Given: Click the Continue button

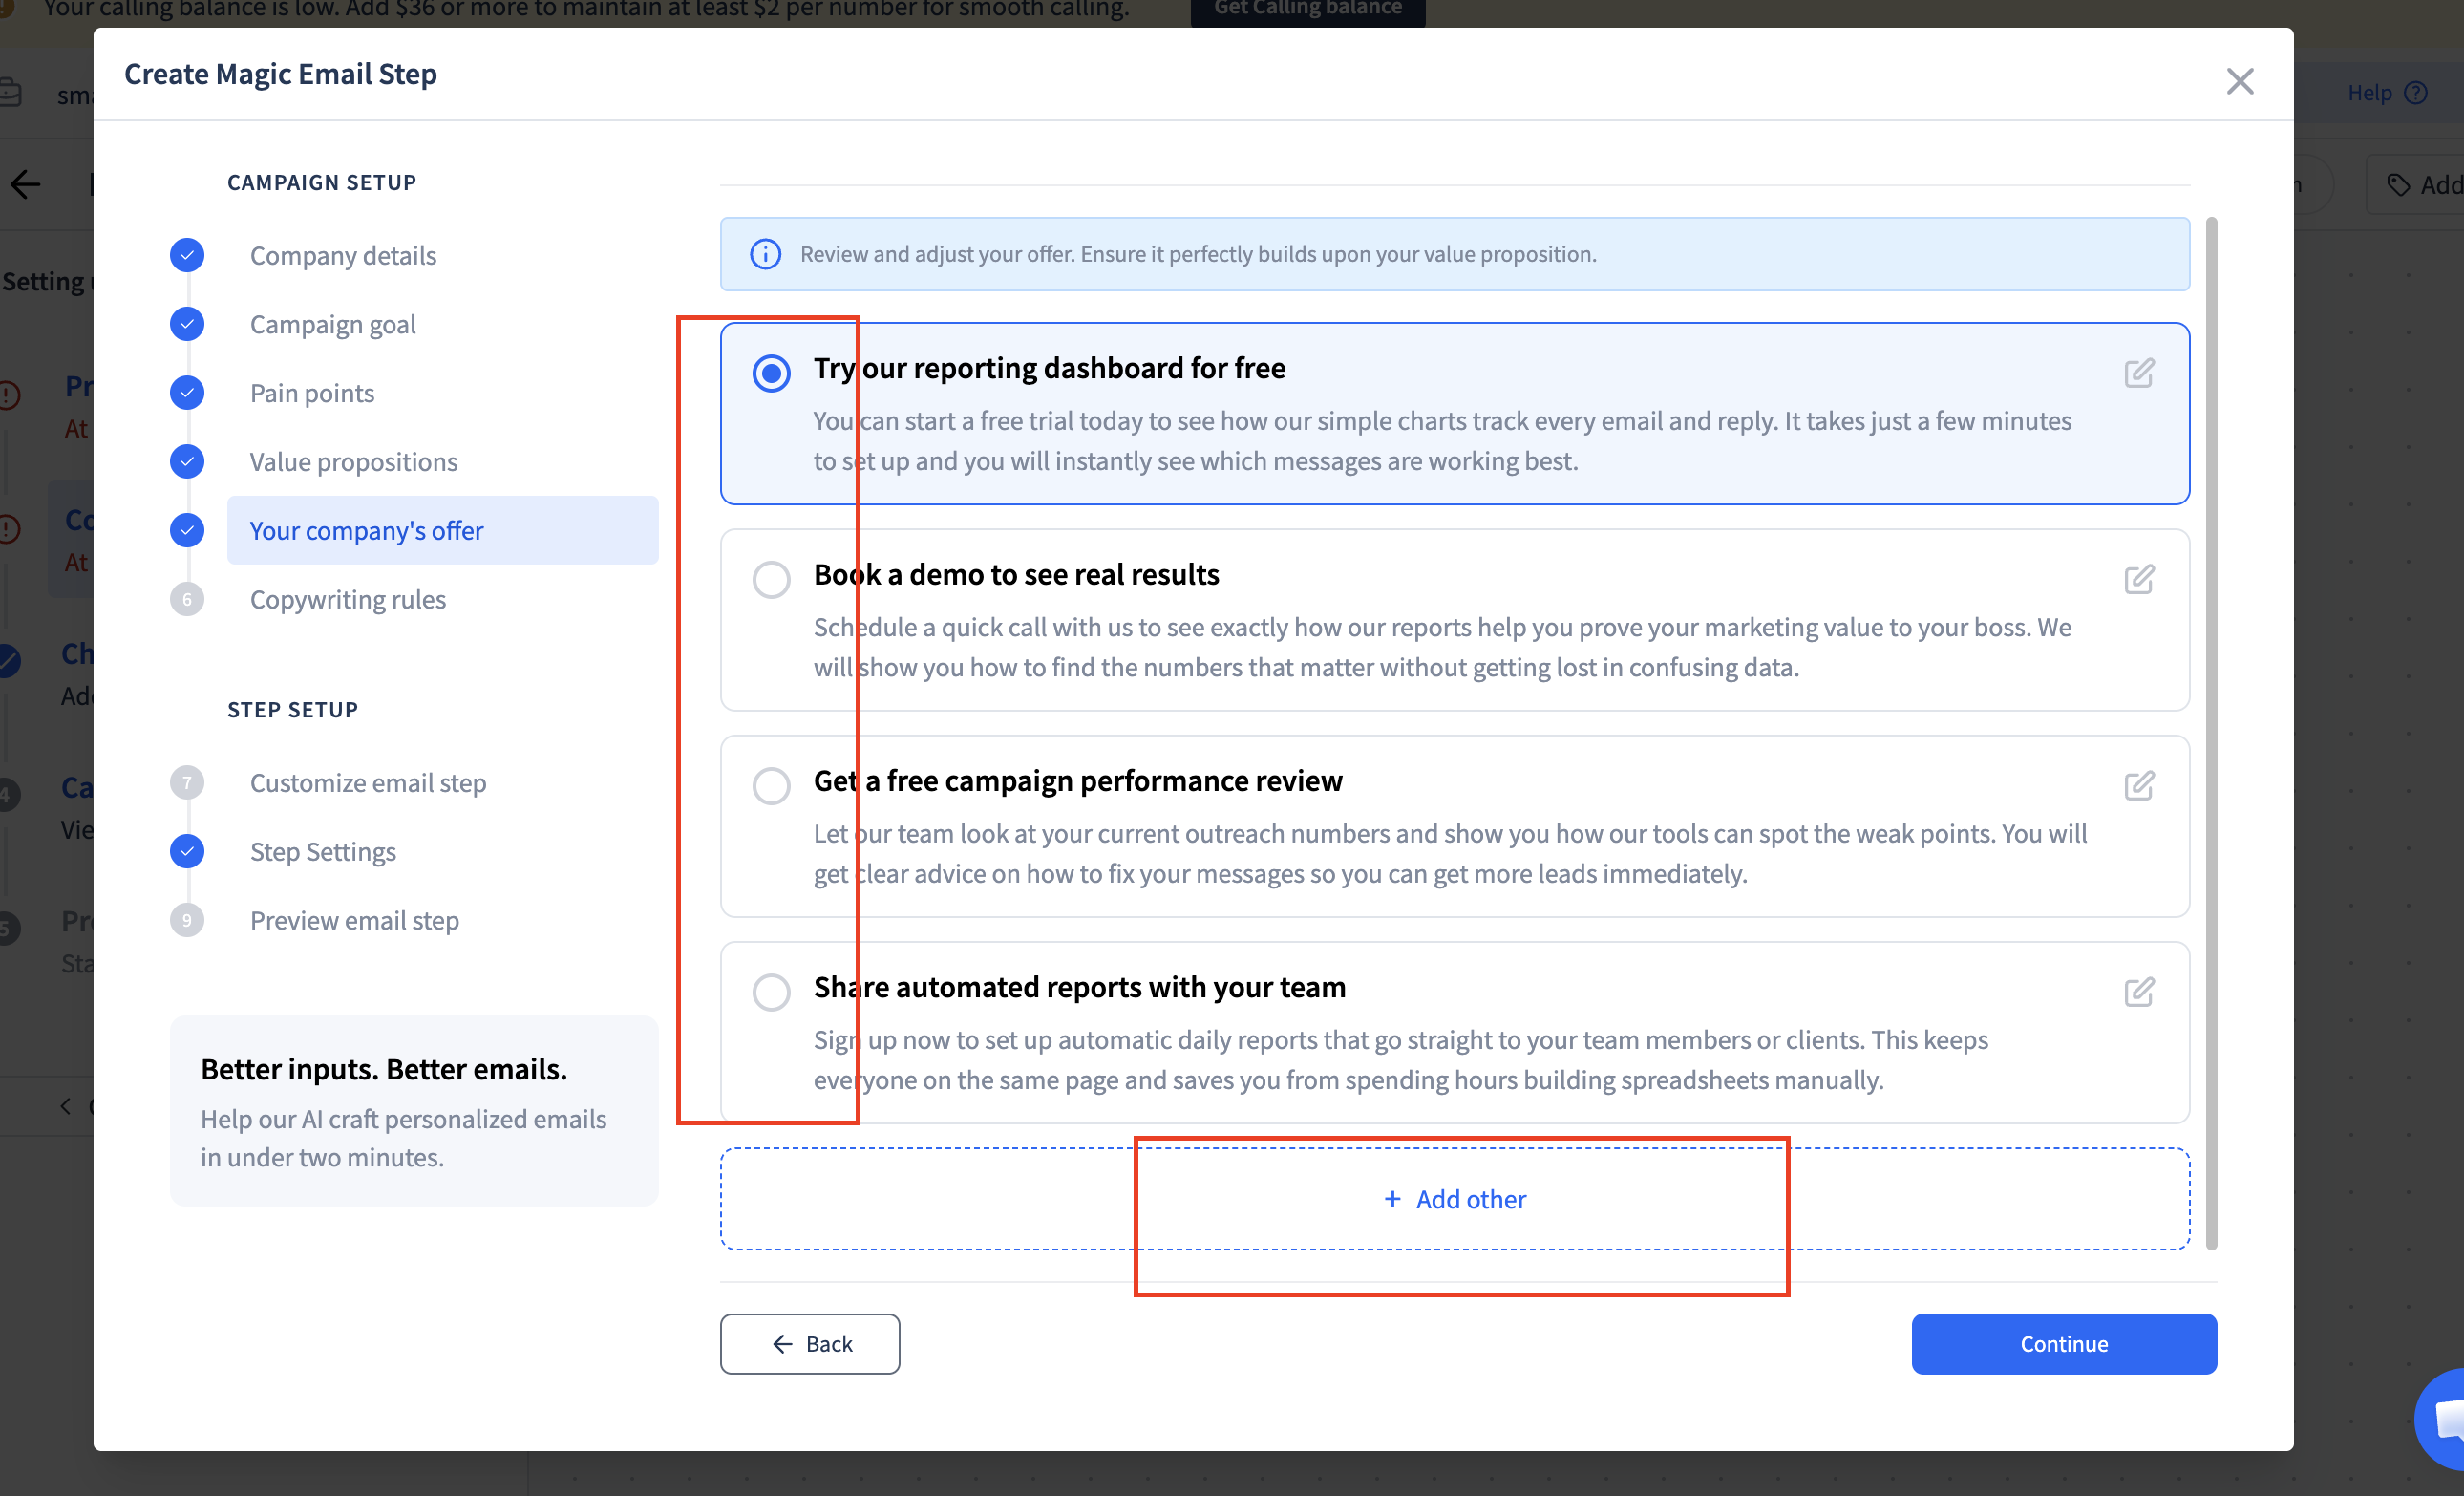Looking at the screenshot, I should (x=2063, y=1343).
